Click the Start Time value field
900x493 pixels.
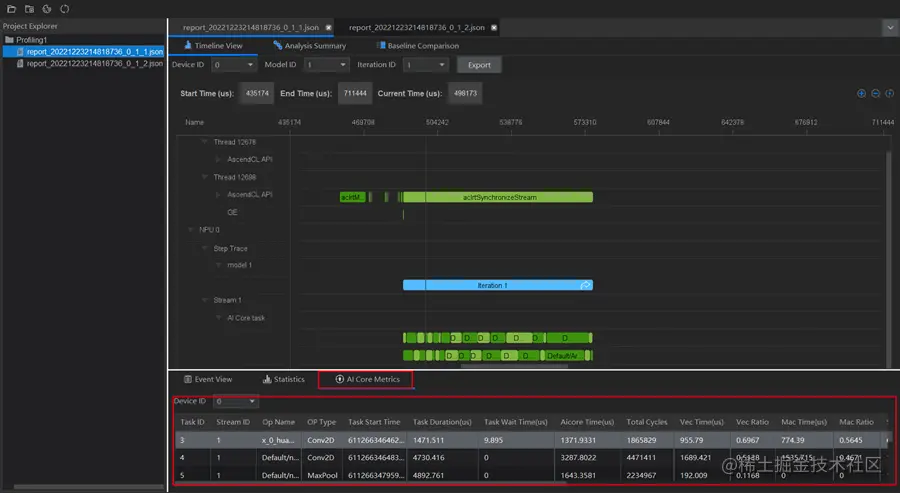tap(257, 94)
